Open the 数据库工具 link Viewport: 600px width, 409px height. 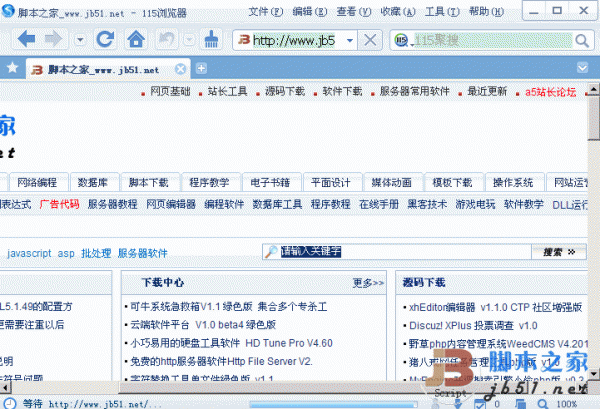pyautogui.click(x=277, y=204)
